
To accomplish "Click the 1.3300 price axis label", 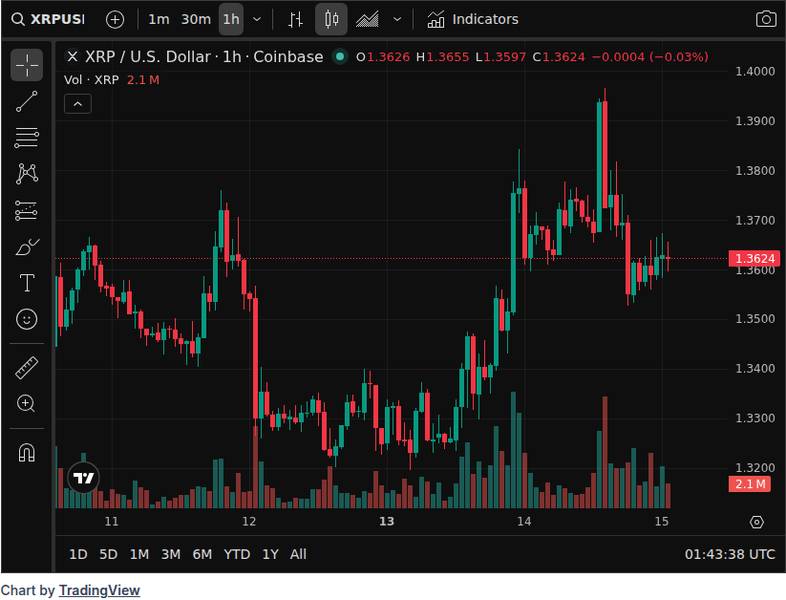I will (x=755, y=418).
